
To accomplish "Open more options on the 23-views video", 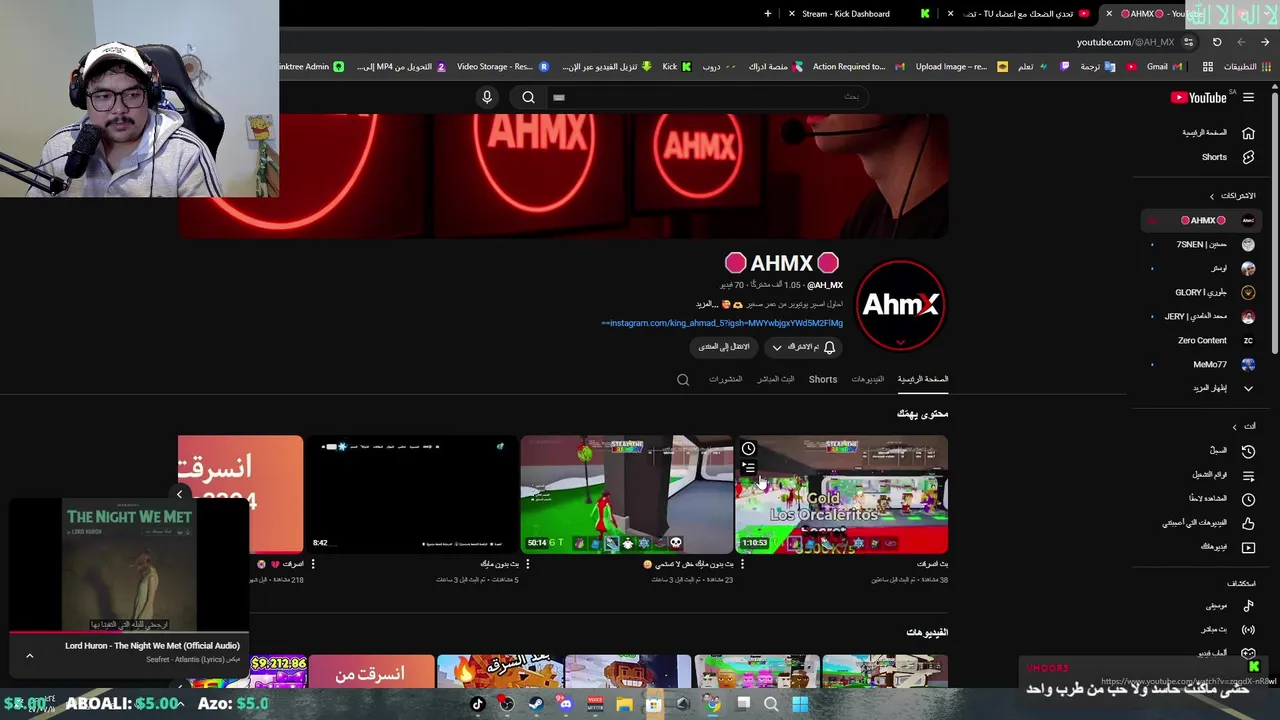I will [528, 564].
